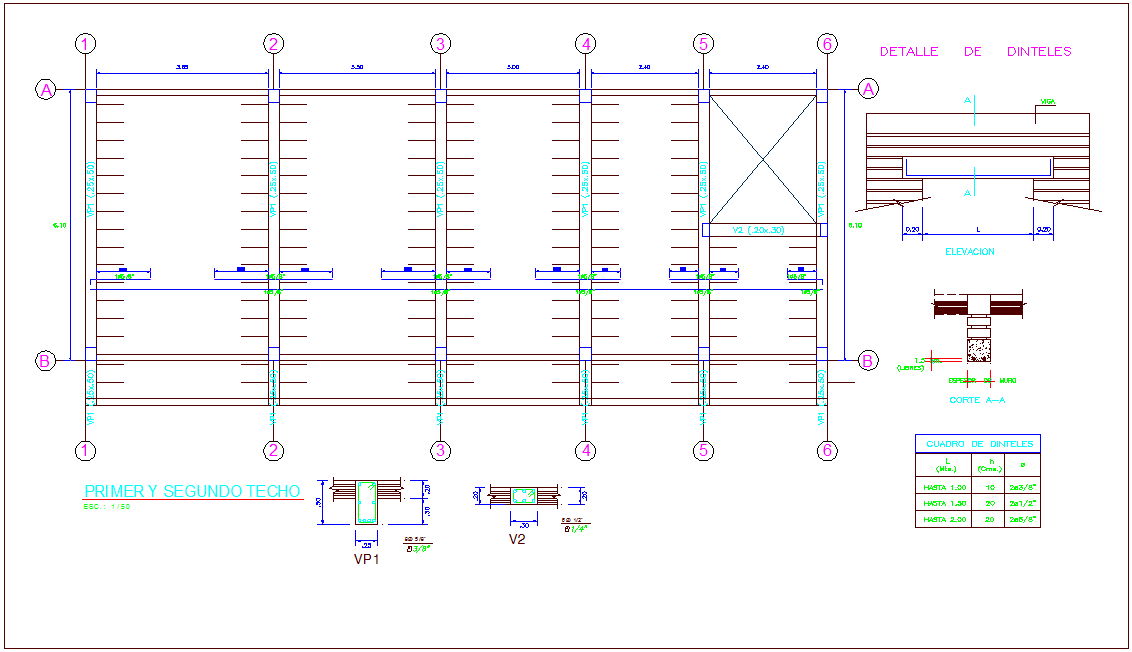Image resolution: width=1132 pixels, height=652 pixels.
Task: Select the DETALLE DE DINTELES heading
Action: point(975,51)
